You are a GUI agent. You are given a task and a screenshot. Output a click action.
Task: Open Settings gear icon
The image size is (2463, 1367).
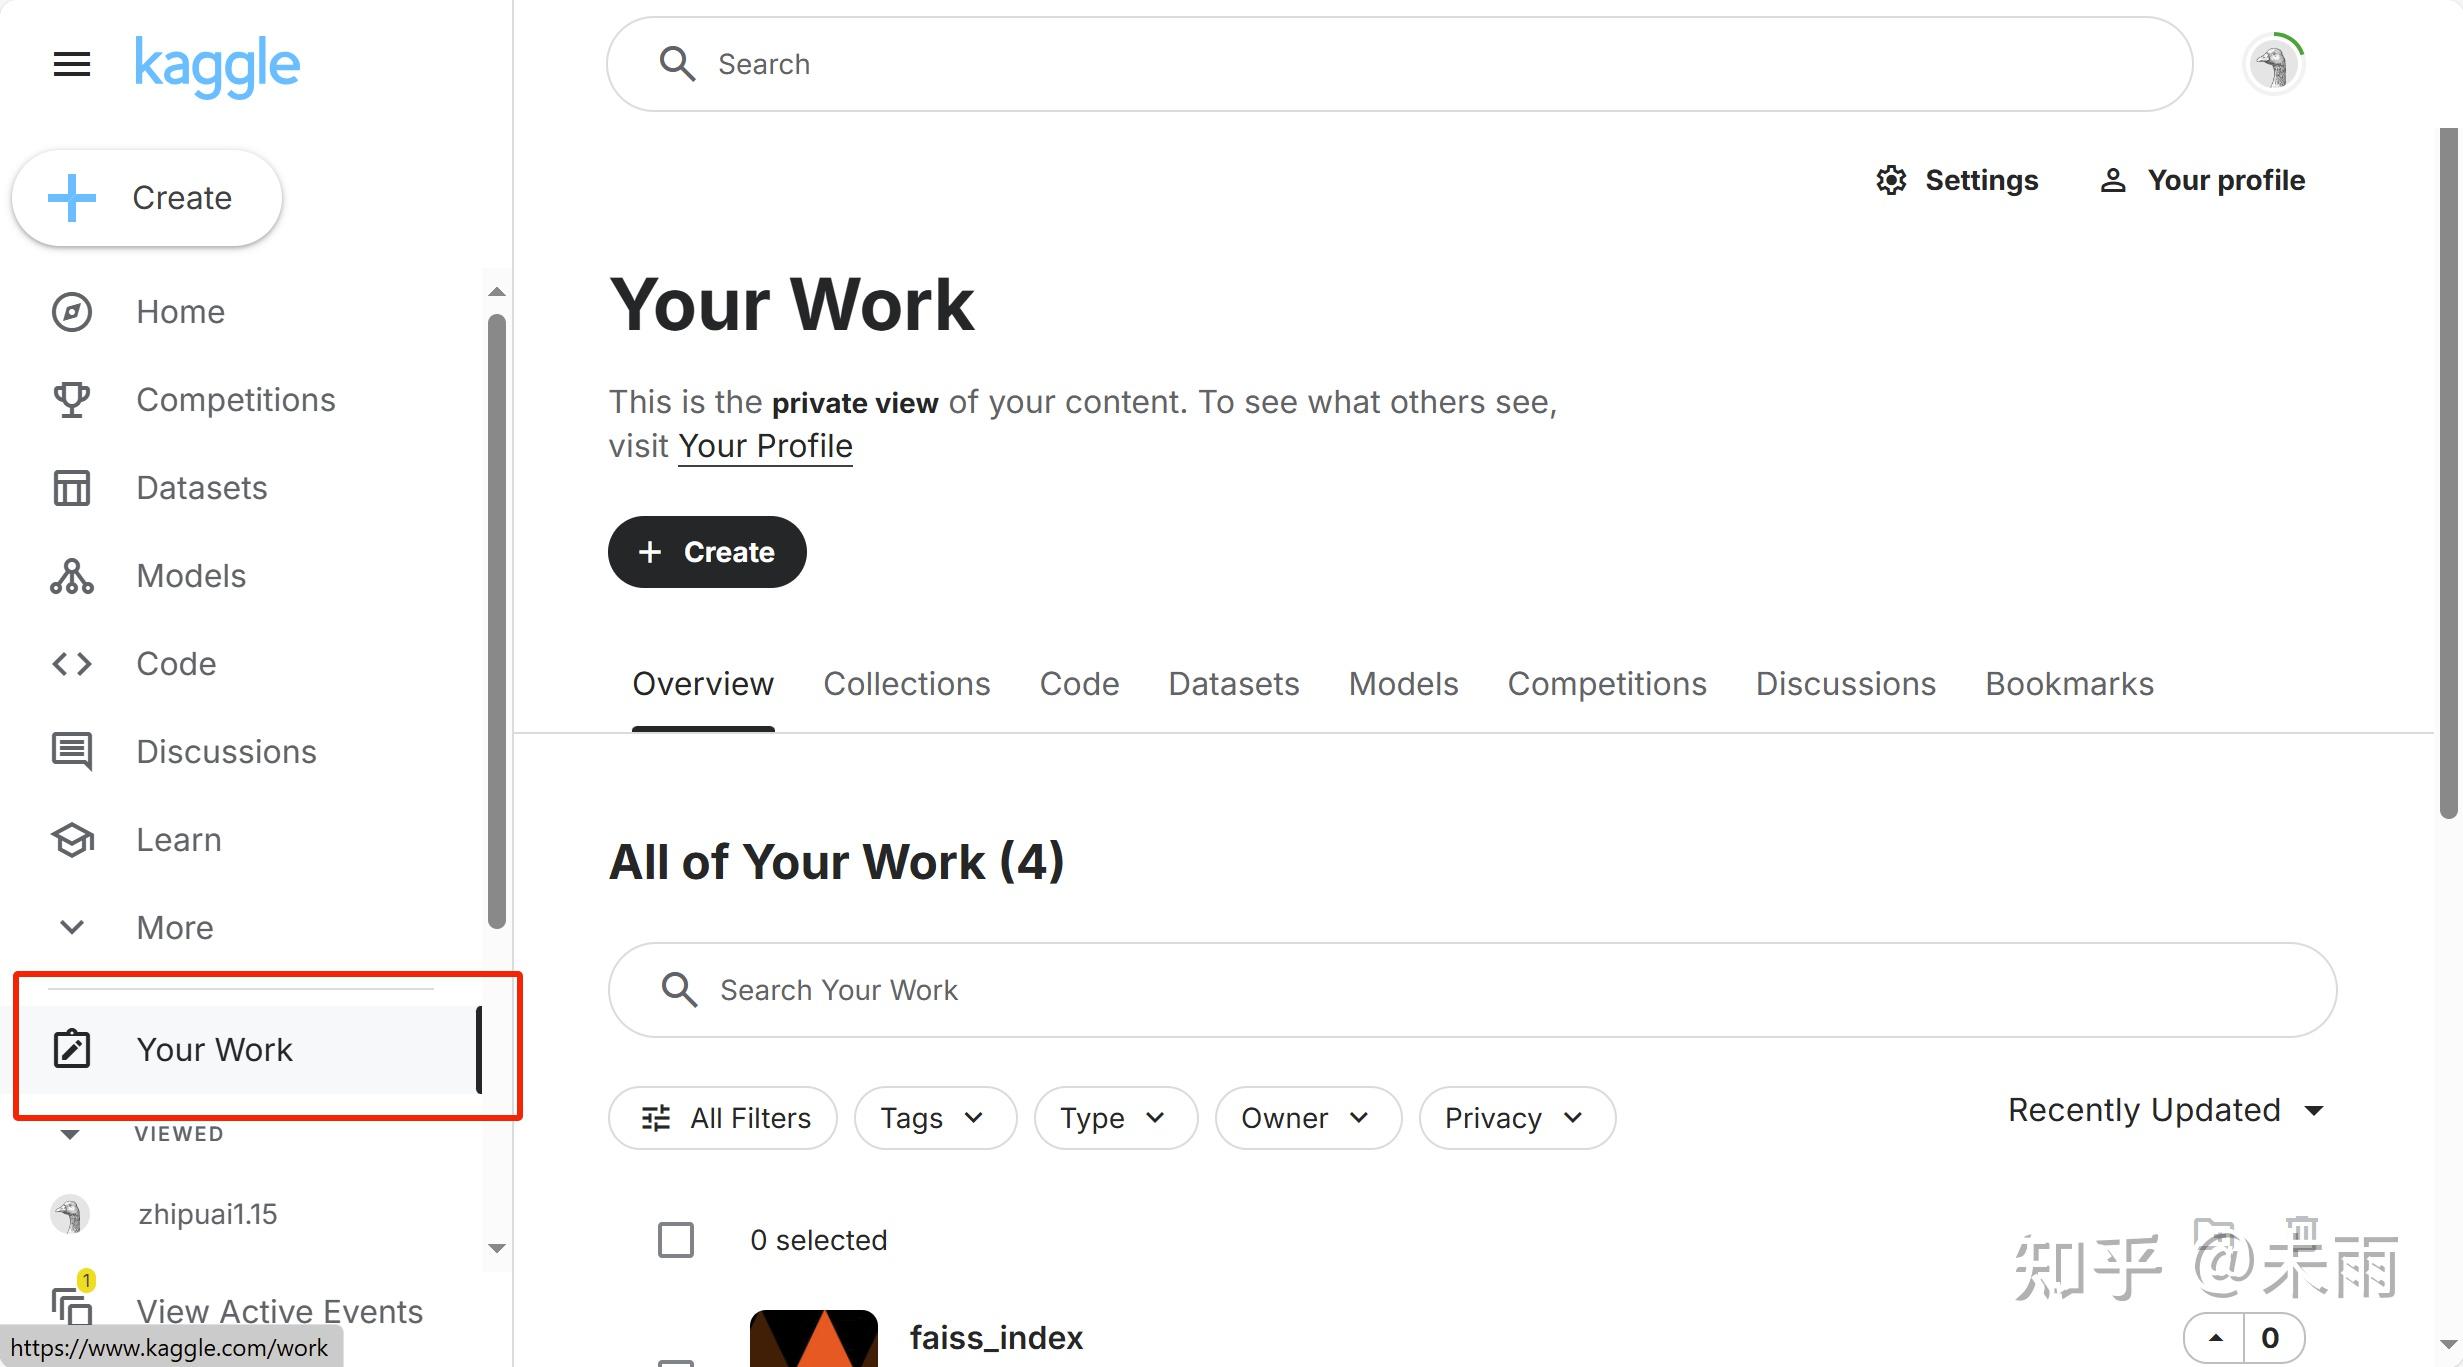point(1890,180)
